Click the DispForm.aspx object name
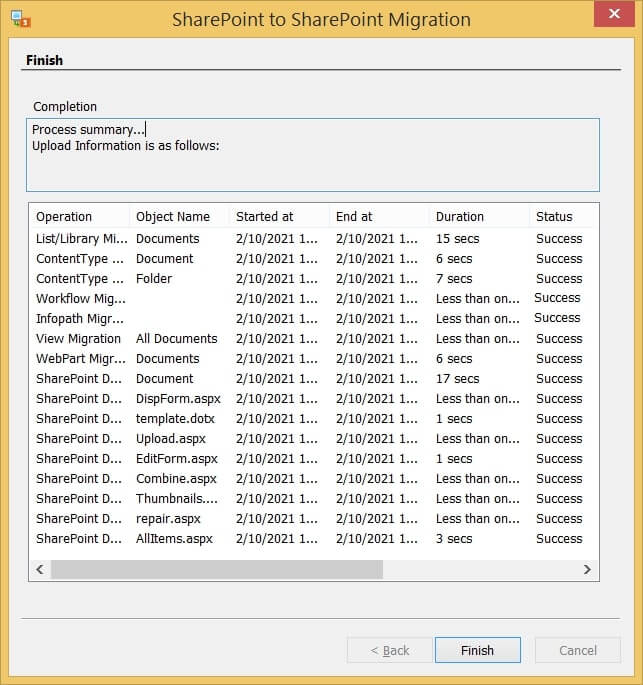The width and height of the screenshot is (643, 685). click(178, 399)
